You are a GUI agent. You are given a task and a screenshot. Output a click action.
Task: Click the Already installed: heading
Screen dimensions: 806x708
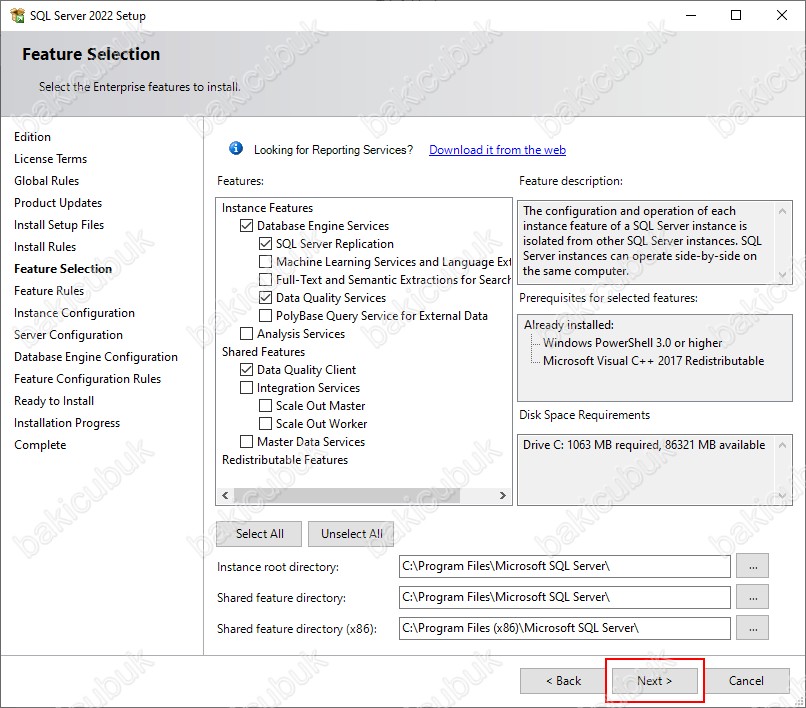click(x=569, y=325)
